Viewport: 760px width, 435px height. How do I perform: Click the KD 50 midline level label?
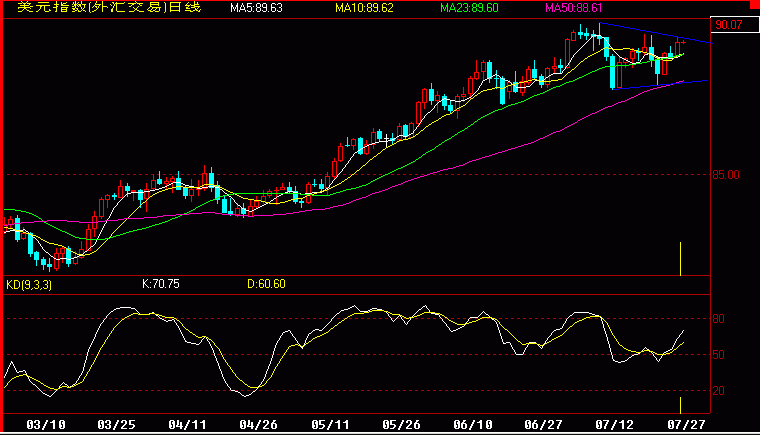718,354
